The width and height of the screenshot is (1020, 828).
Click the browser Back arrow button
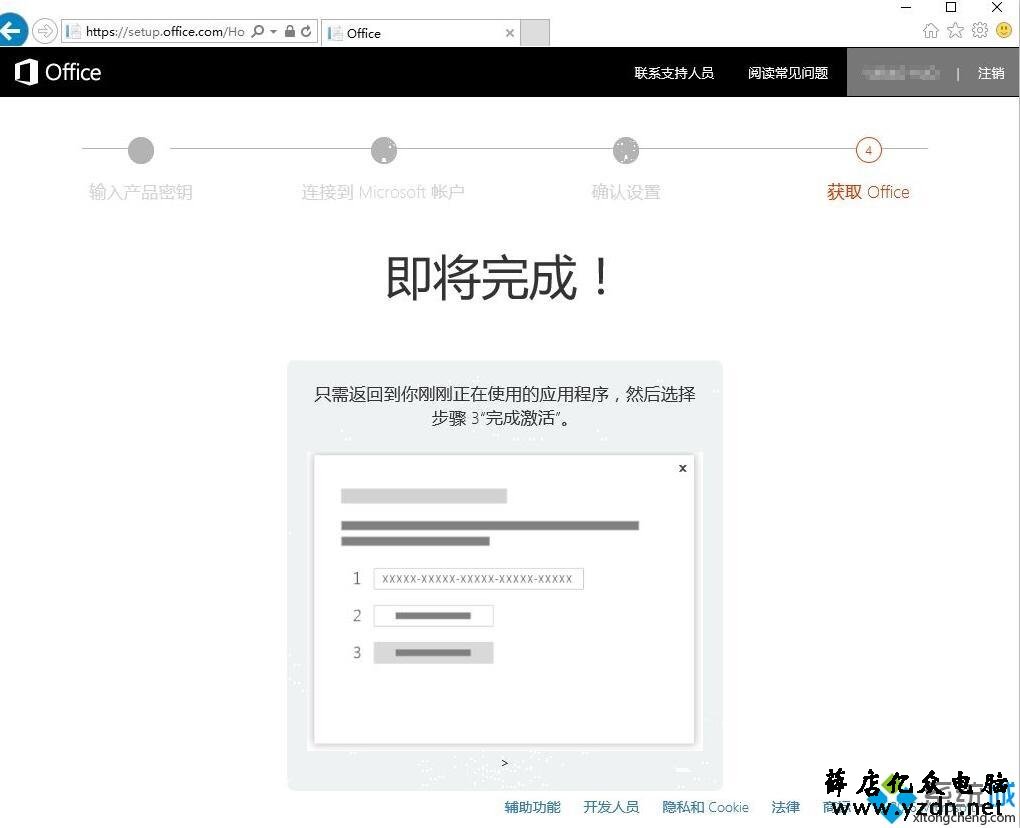point(11,31)
